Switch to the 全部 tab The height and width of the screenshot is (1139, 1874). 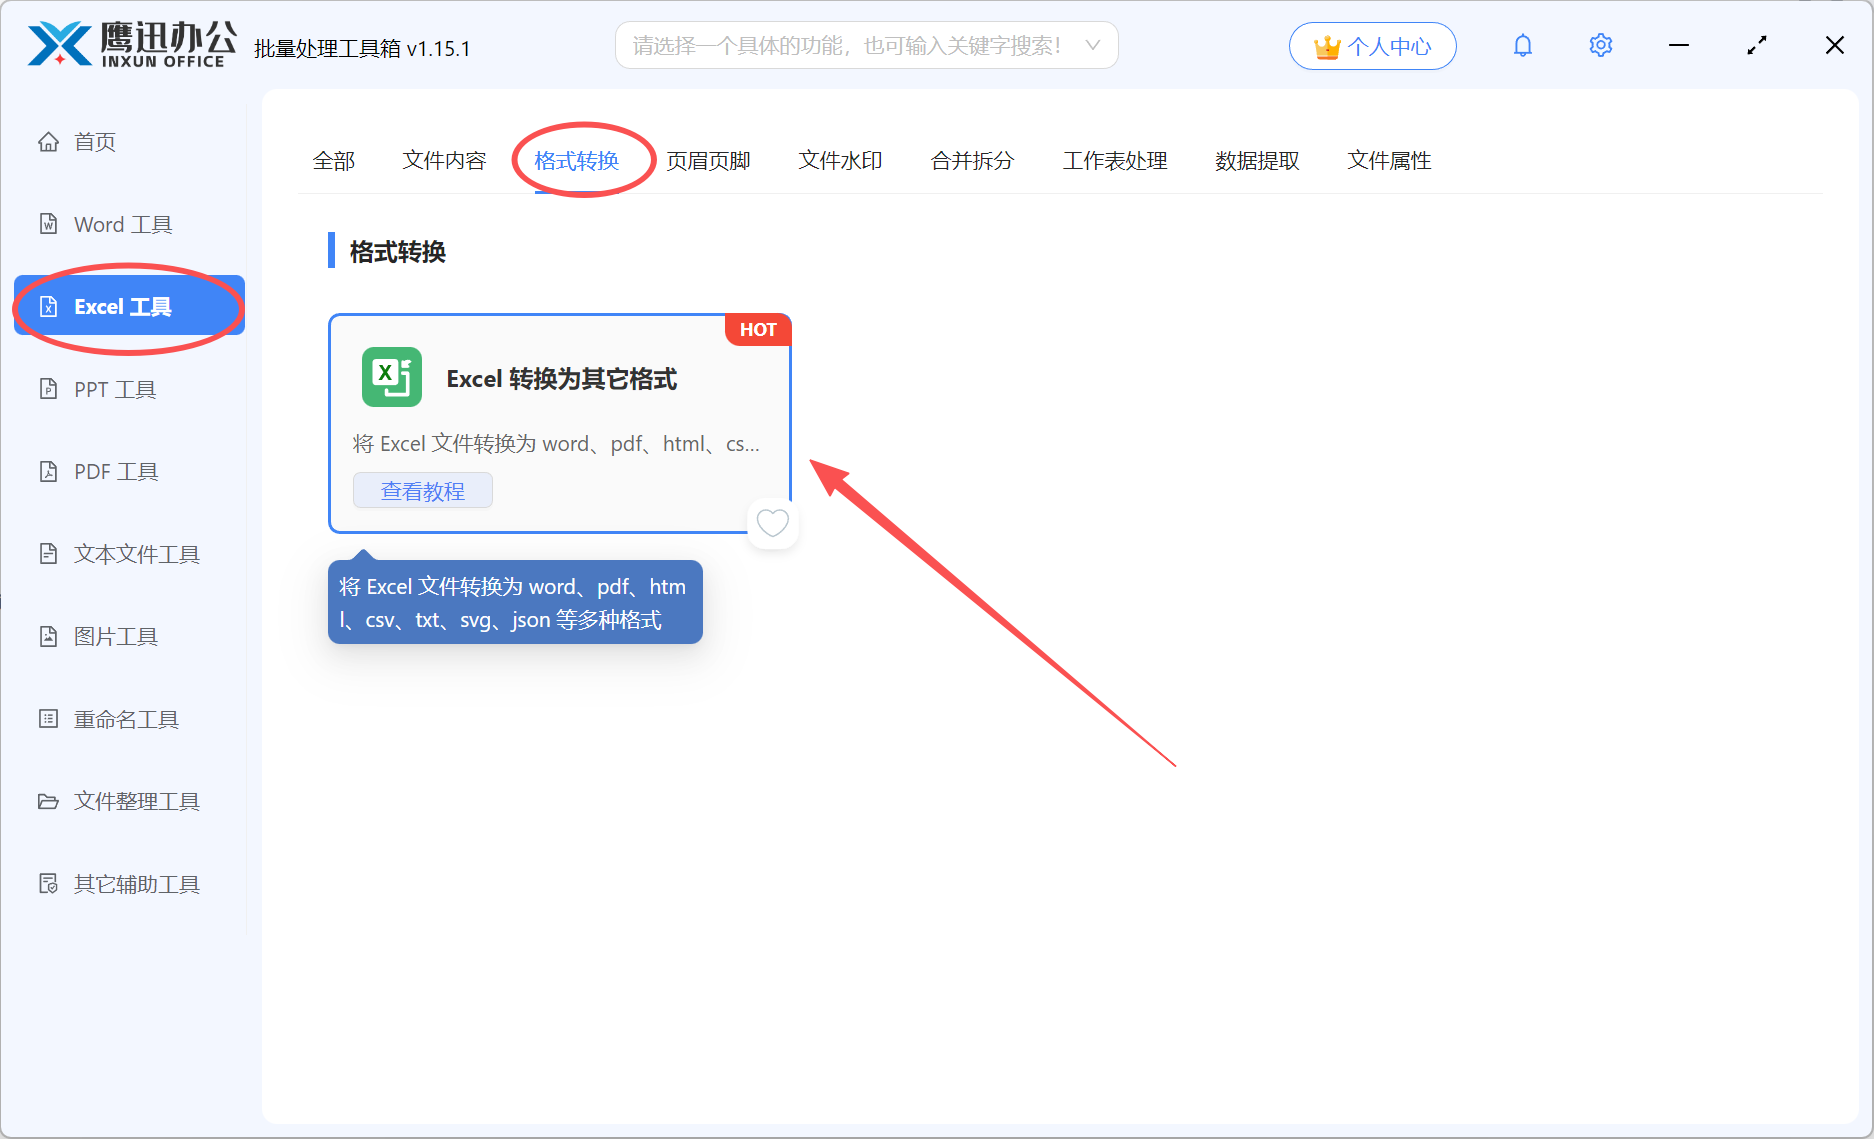tap(334, 161)
